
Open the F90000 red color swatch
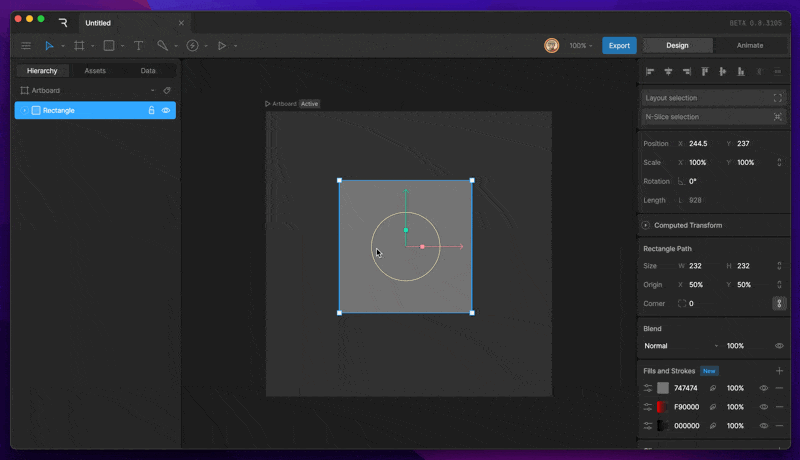[x=662, y=407]
